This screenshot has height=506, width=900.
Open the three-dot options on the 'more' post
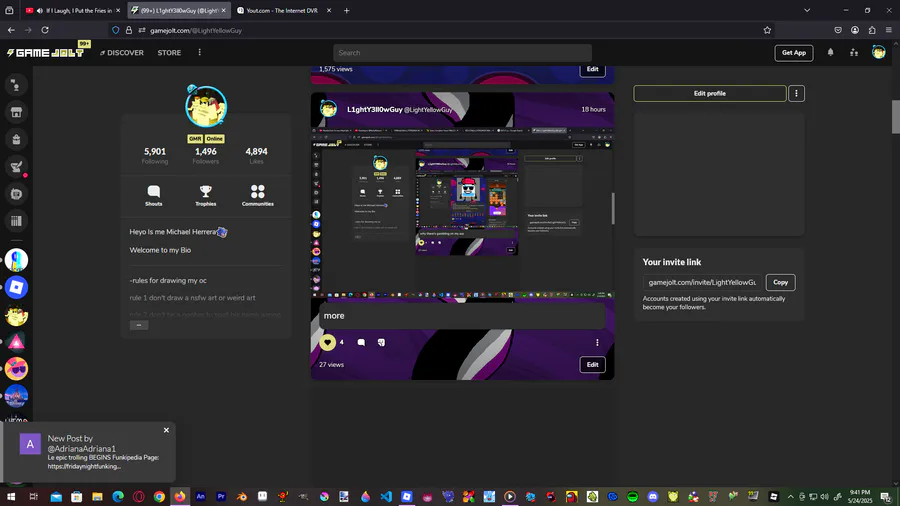[597, 342]
